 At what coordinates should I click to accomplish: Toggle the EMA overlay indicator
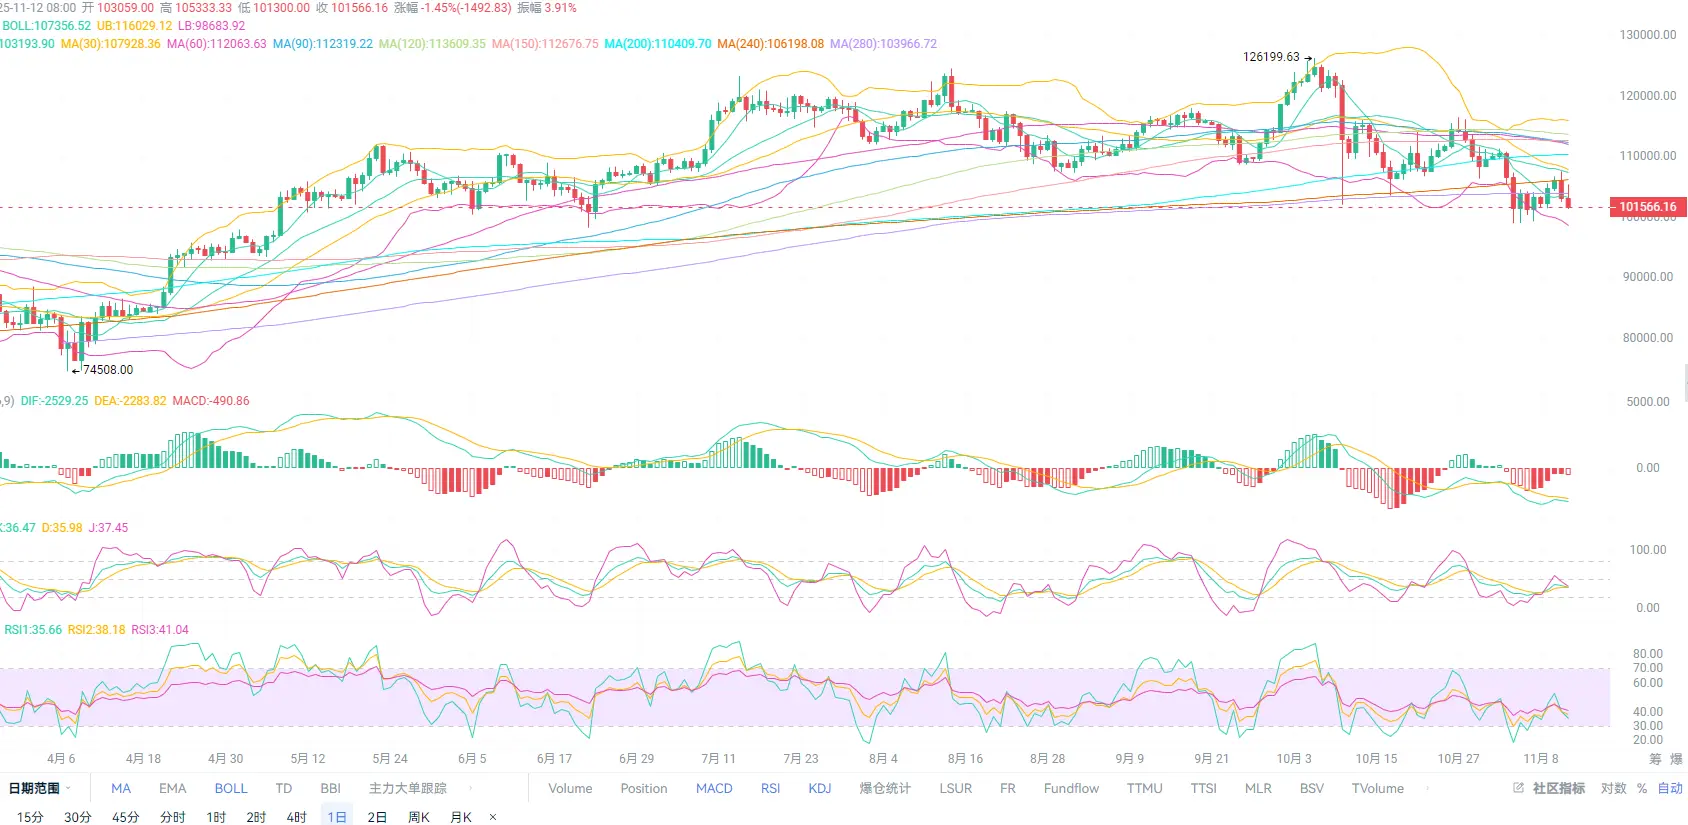173,788
